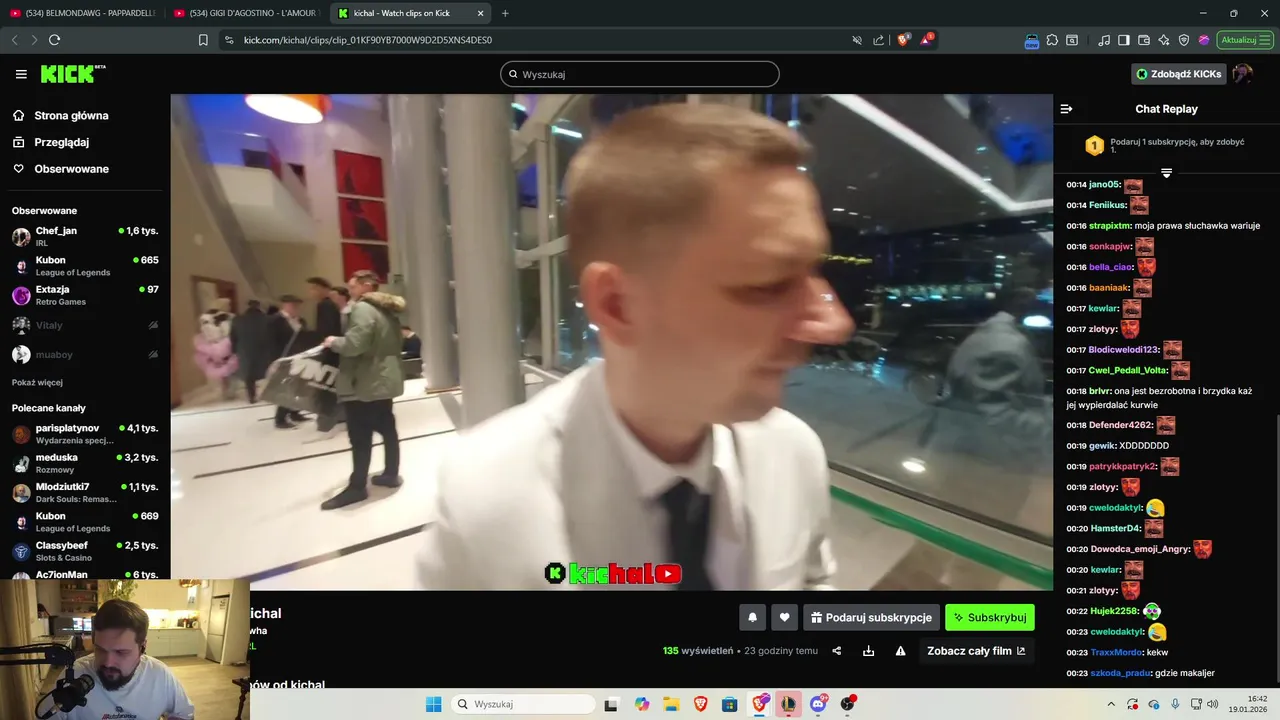1280x720 pixels.
Task: Open Discord from the taskbar
Action: click(818, 704)
